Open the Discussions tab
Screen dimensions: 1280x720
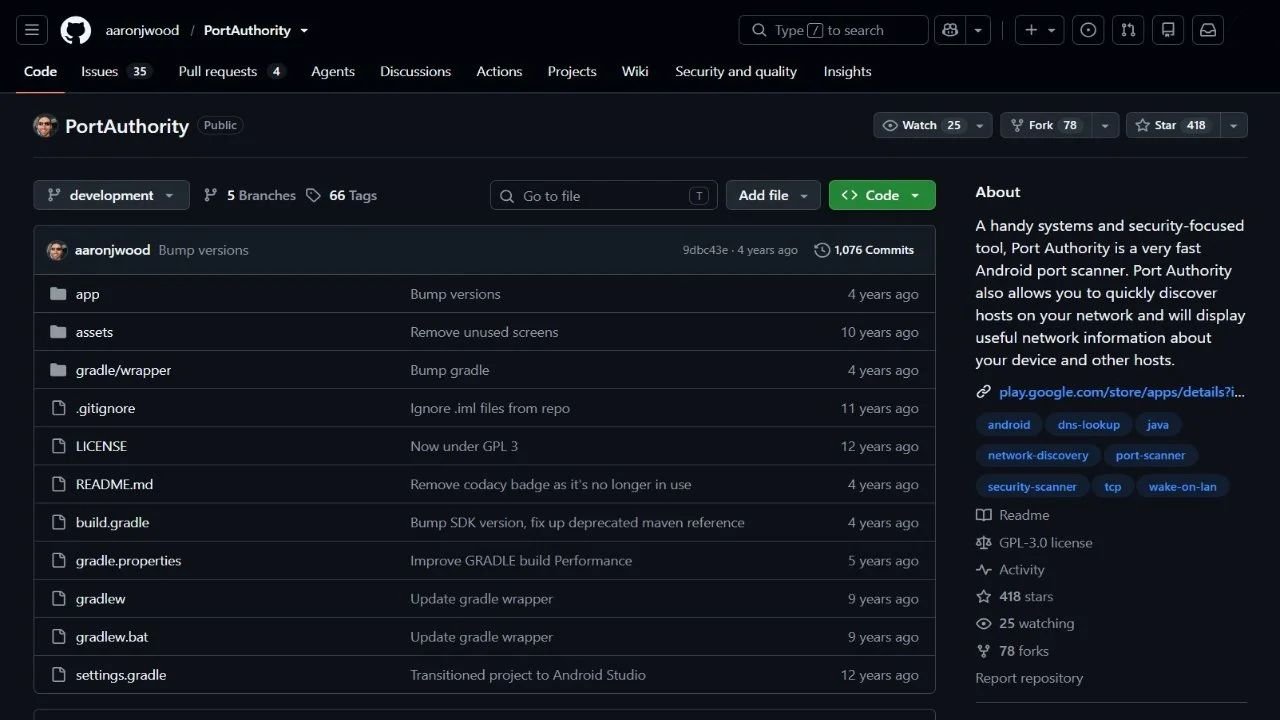coord(415,71)
